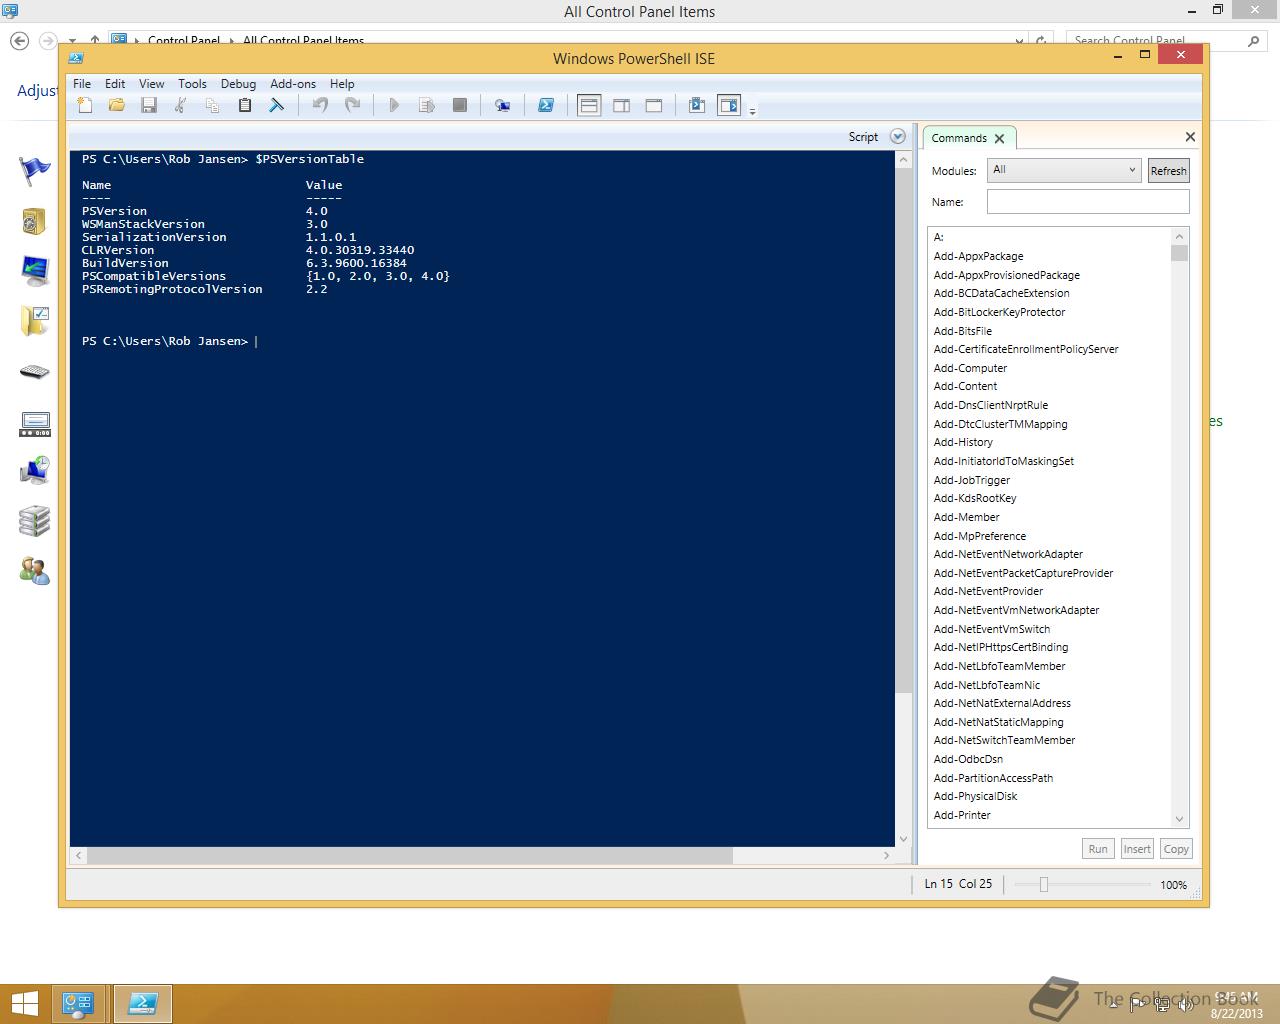Open the View menu

(x=151, y=84)
